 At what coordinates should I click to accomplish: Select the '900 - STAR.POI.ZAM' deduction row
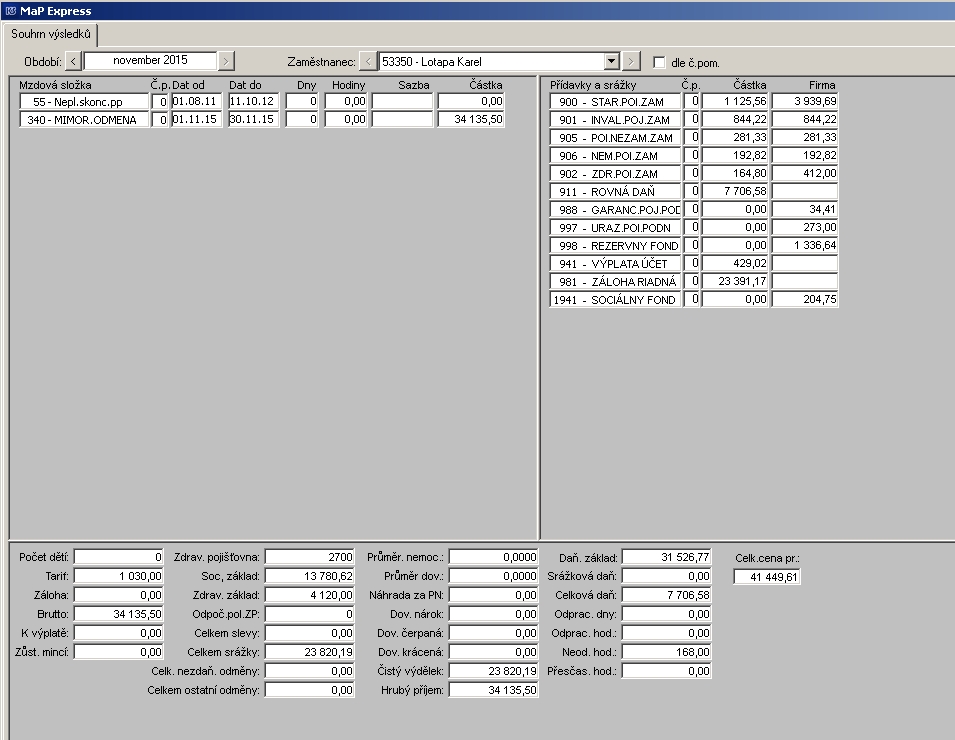click(615, 102)
